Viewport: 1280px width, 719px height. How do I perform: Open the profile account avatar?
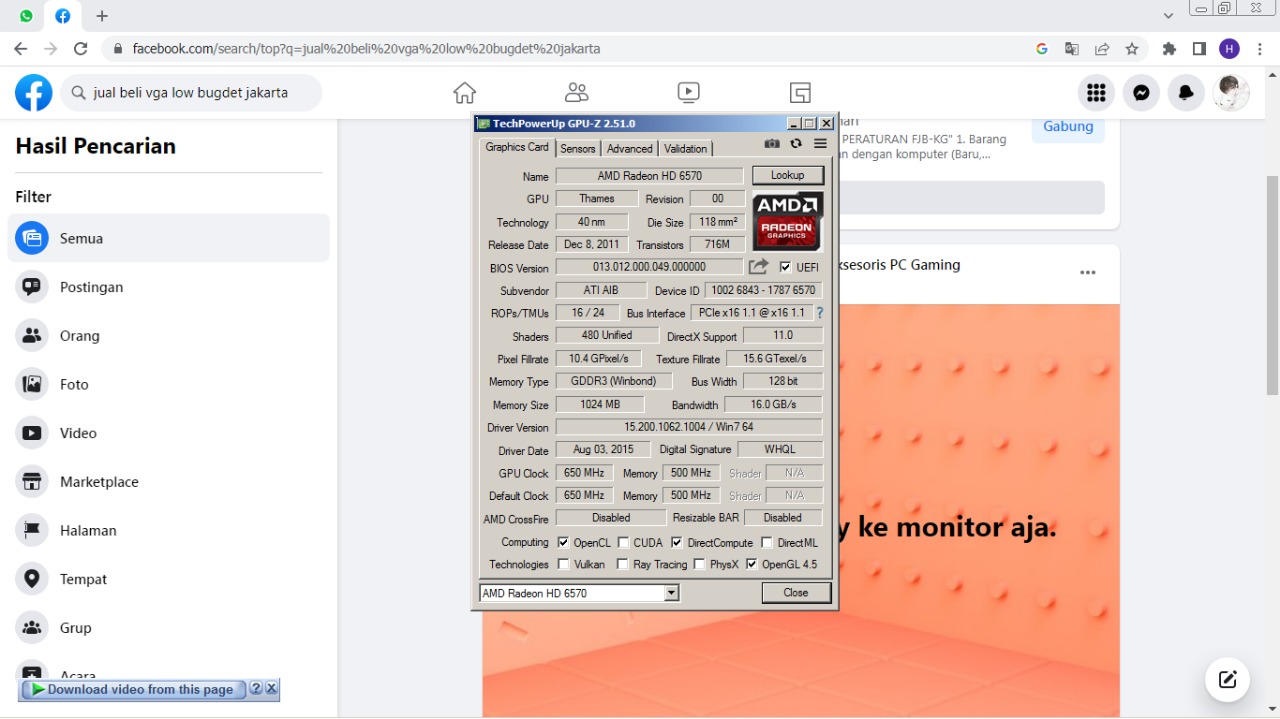(x=1231, y=93)
